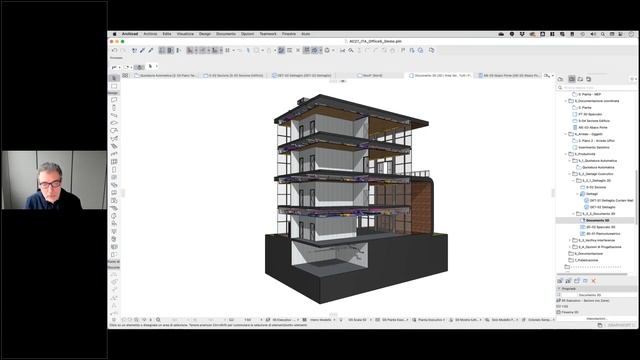Select the Marquee tool in toolbox
This screenshot has height=360, width=640.
click(x=114, y=87)
